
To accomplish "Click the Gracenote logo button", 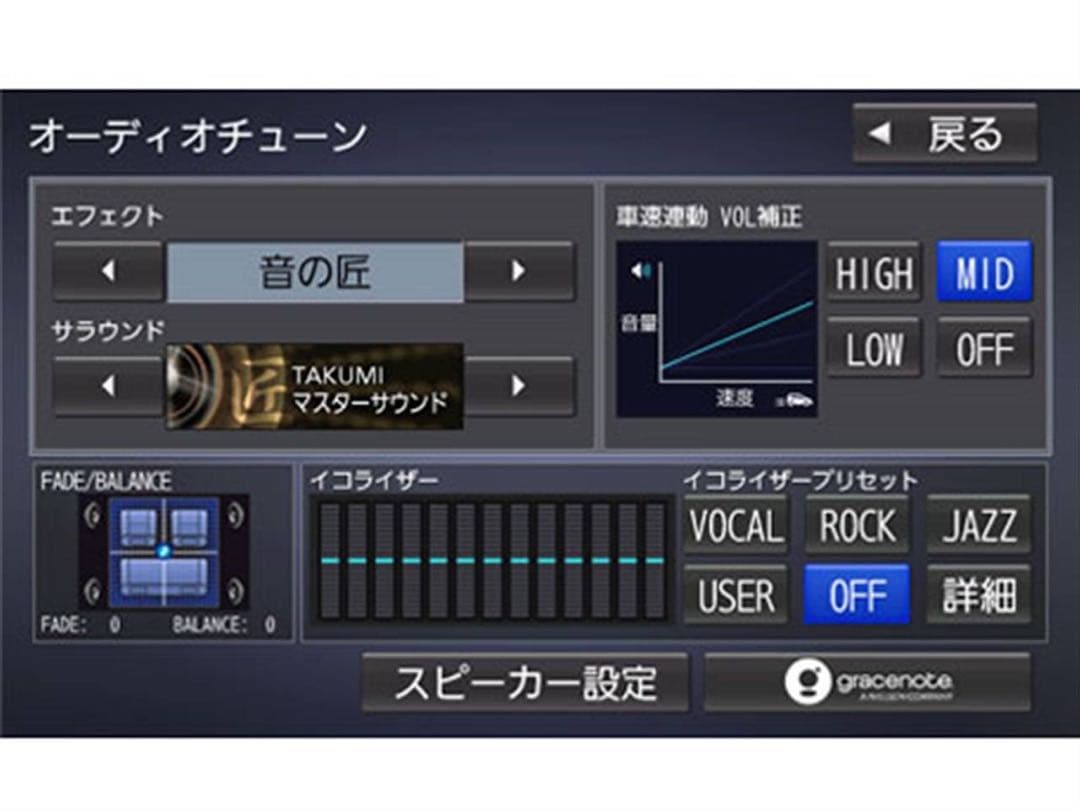I will [x=866, y=683].
